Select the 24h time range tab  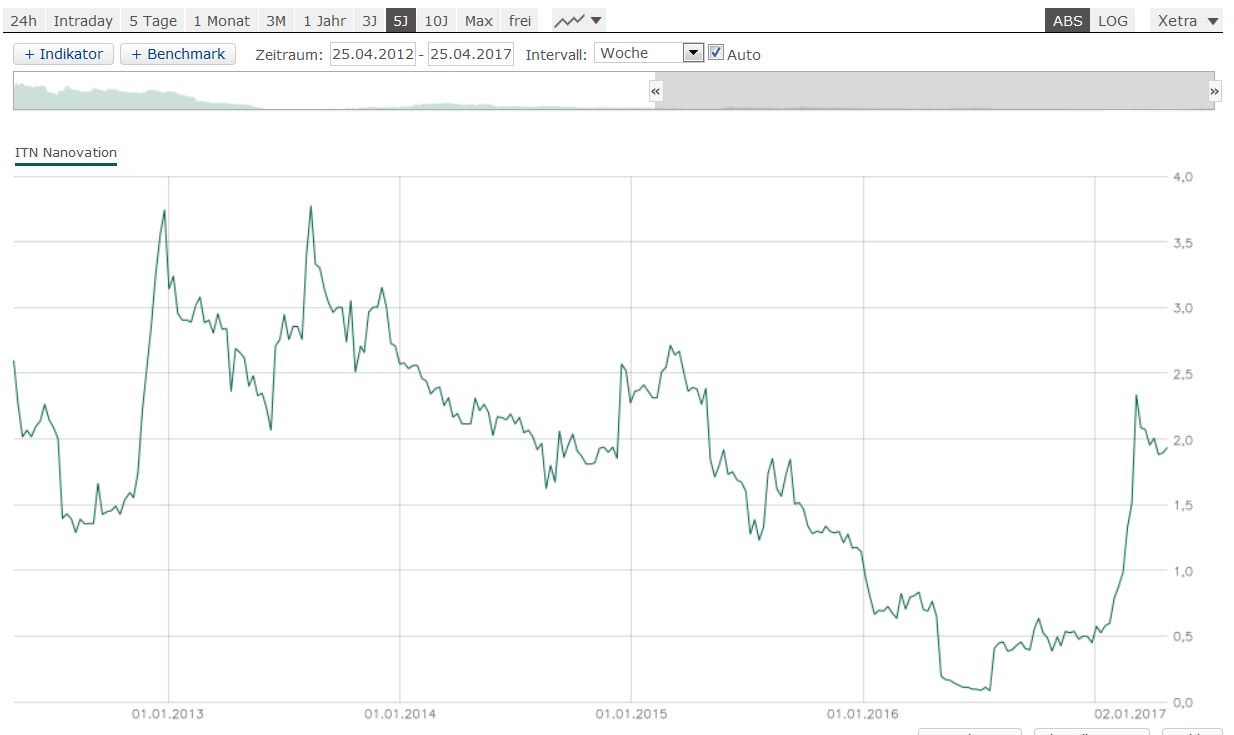(24, 20)
